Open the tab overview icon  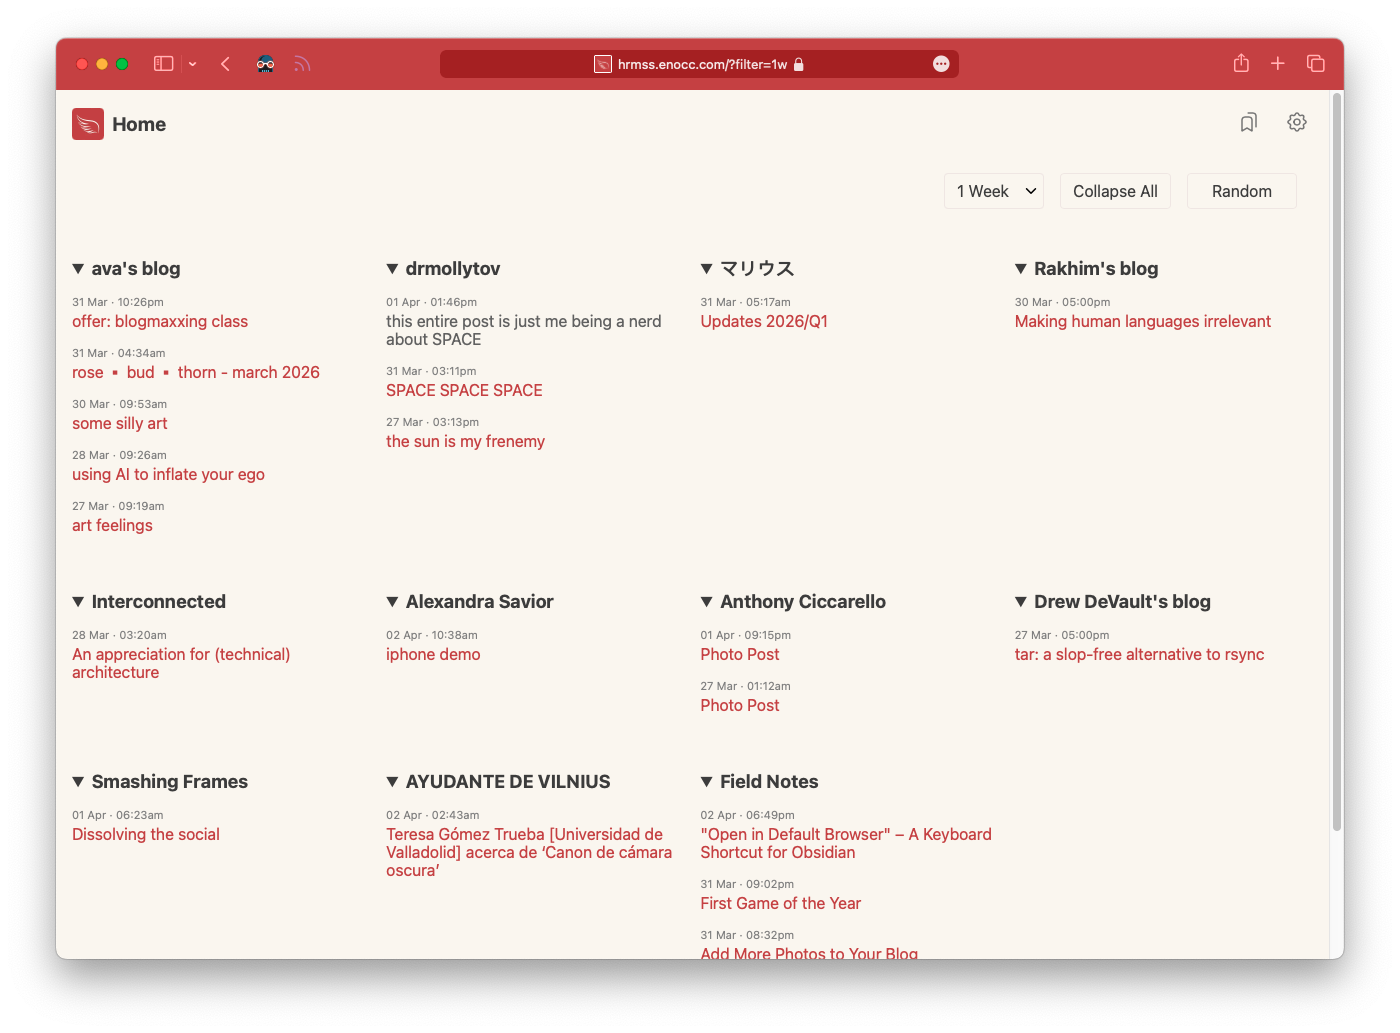point(1315,63)
